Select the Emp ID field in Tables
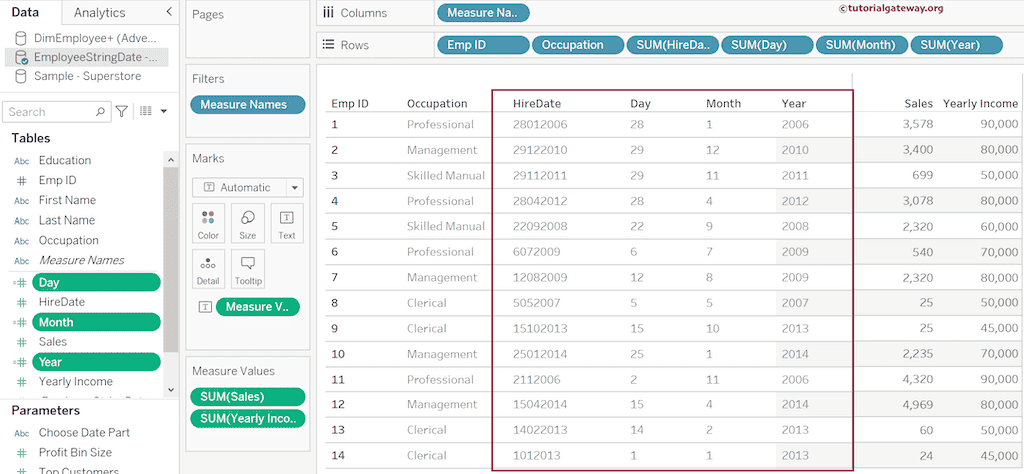1024x474 pixels. pos(57,180)
